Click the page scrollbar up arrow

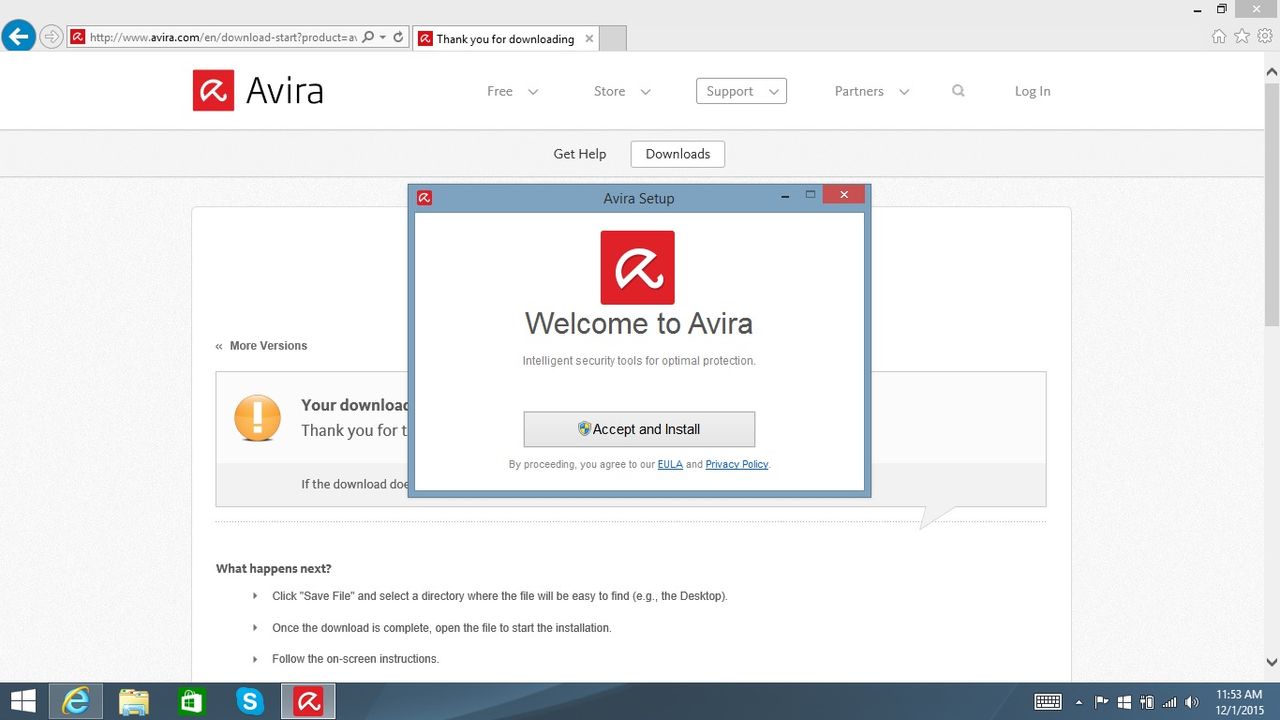(x=1272, y=72)
